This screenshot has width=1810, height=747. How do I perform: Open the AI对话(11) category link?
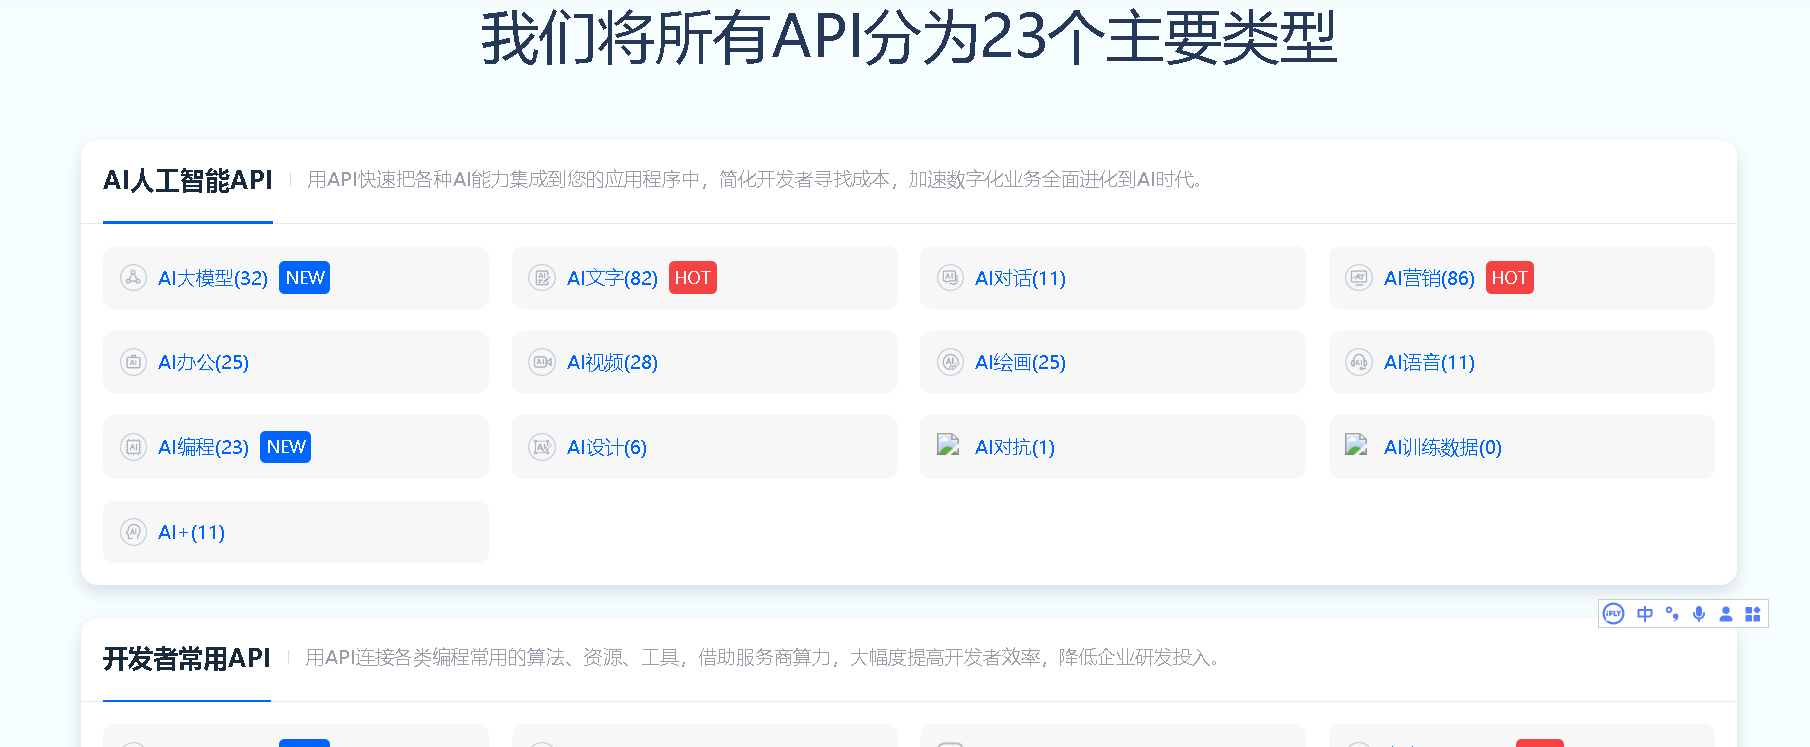pos(1020,278)
